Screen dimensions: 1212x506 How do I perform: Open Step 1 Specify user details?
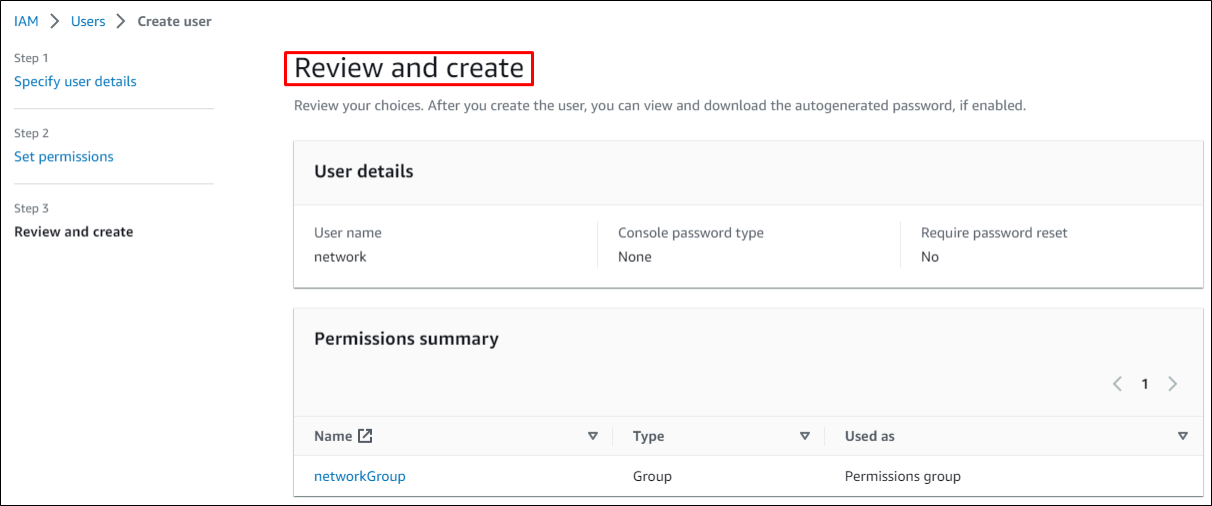click(x=75, y=81)
